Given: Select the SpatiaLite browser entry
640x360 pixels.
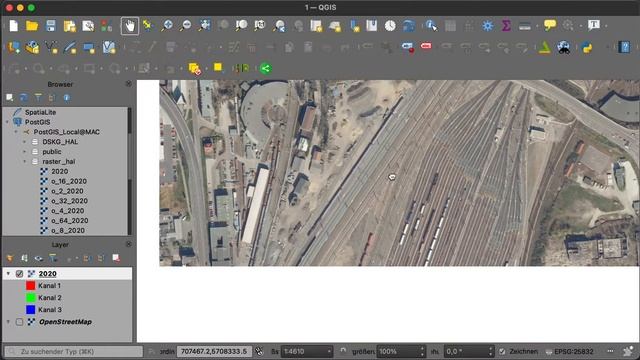Looking at the screenshot, I should (40, 112).
